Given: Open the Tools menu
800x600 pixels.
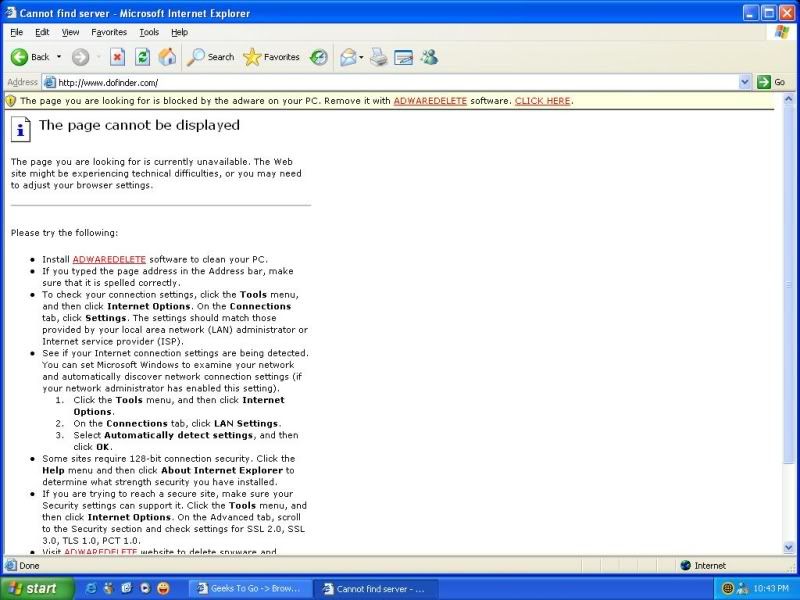Looking at the screenshot, I should pyautogui.click(x=149, y=32).
